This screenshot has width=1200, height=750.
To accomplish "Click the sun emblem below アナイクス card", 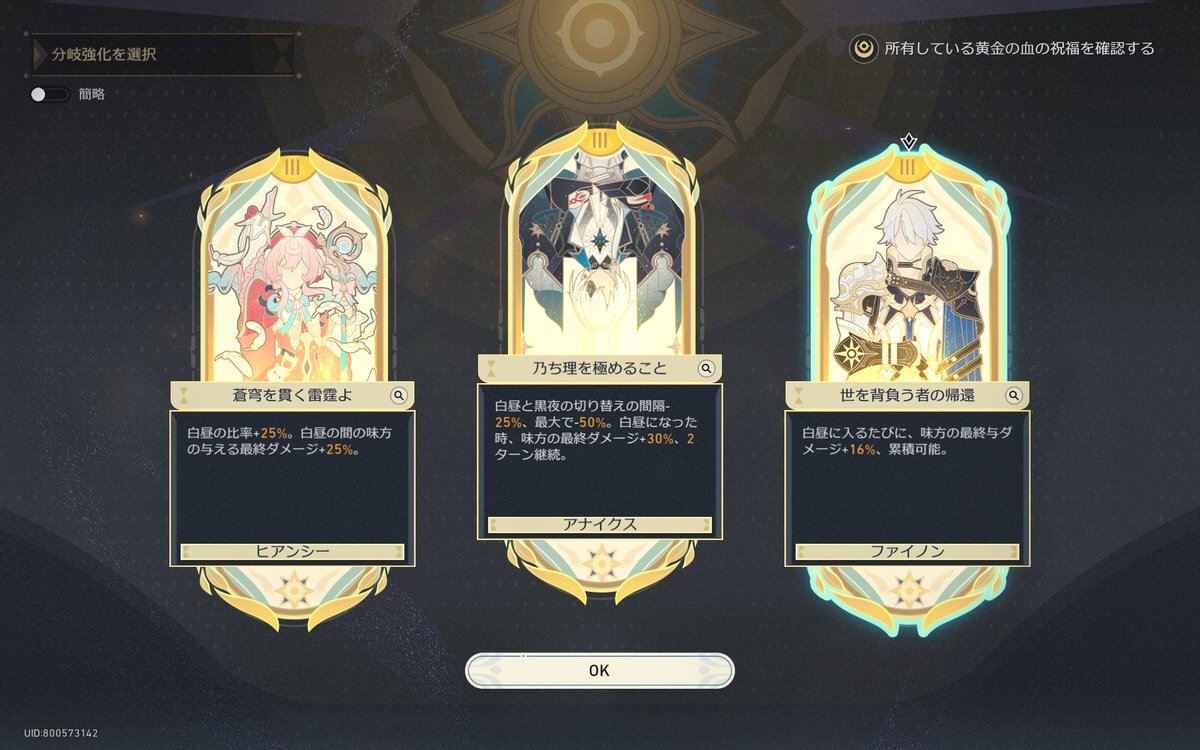I will 600,561.
